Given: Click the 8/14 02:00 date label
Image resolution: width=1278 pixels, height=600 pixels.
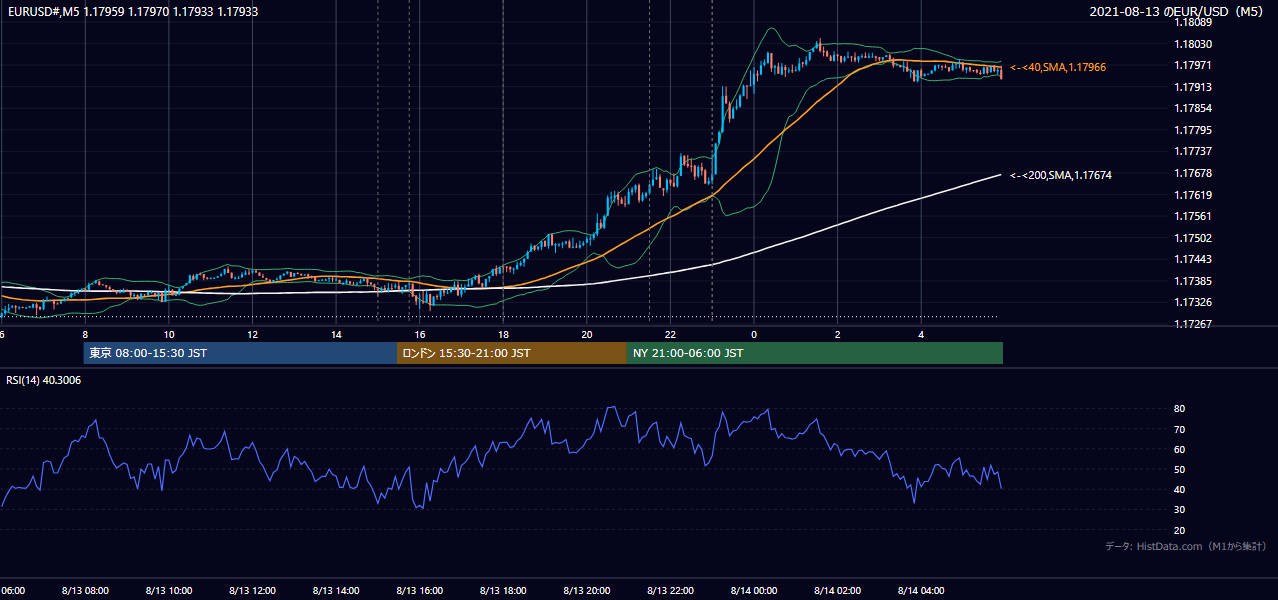Looking at the screenshot, I should (837, 590).
